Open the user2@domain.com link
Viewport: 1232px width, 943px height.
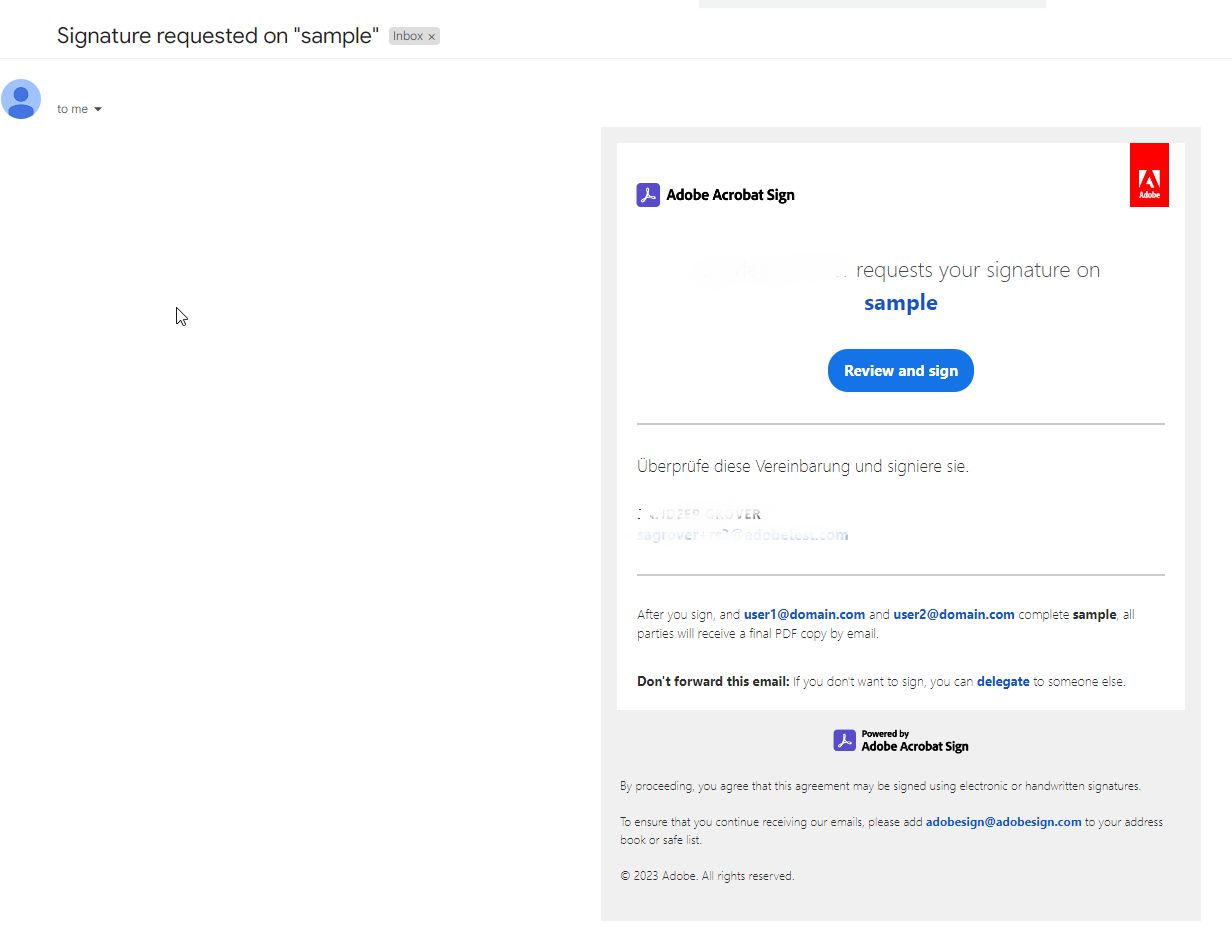click(953, 615)
